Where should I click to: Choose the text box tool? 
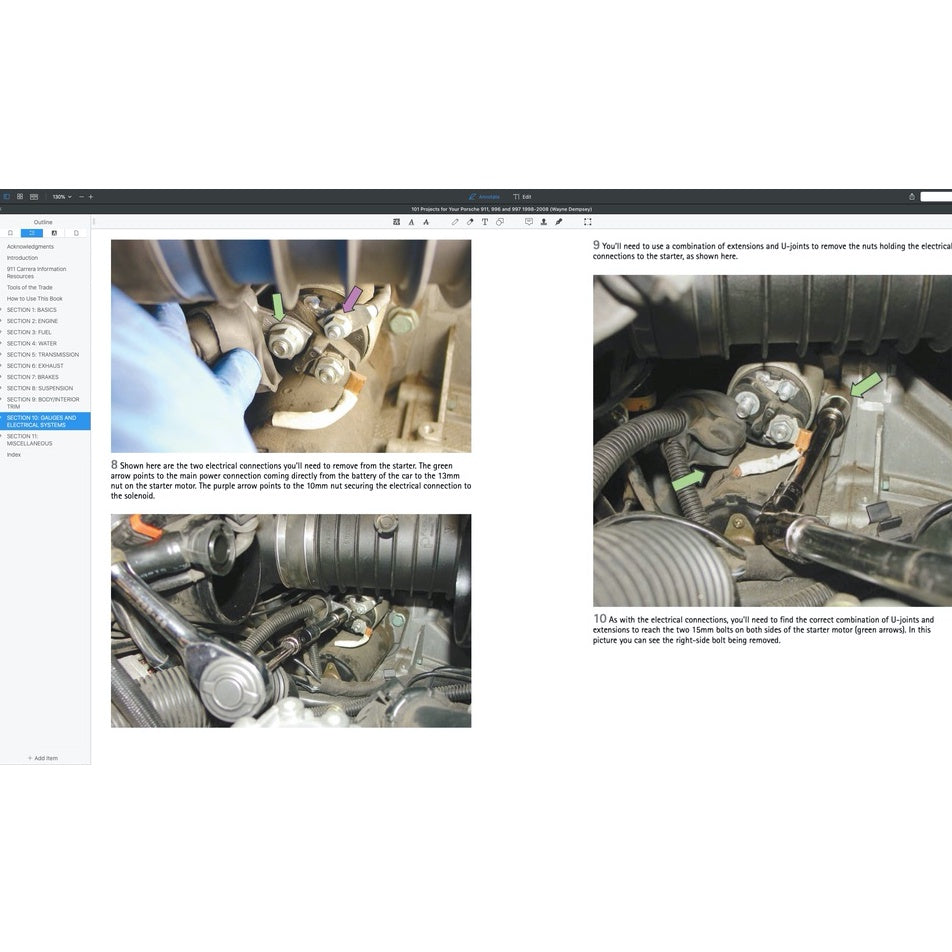tap(485, 222)
